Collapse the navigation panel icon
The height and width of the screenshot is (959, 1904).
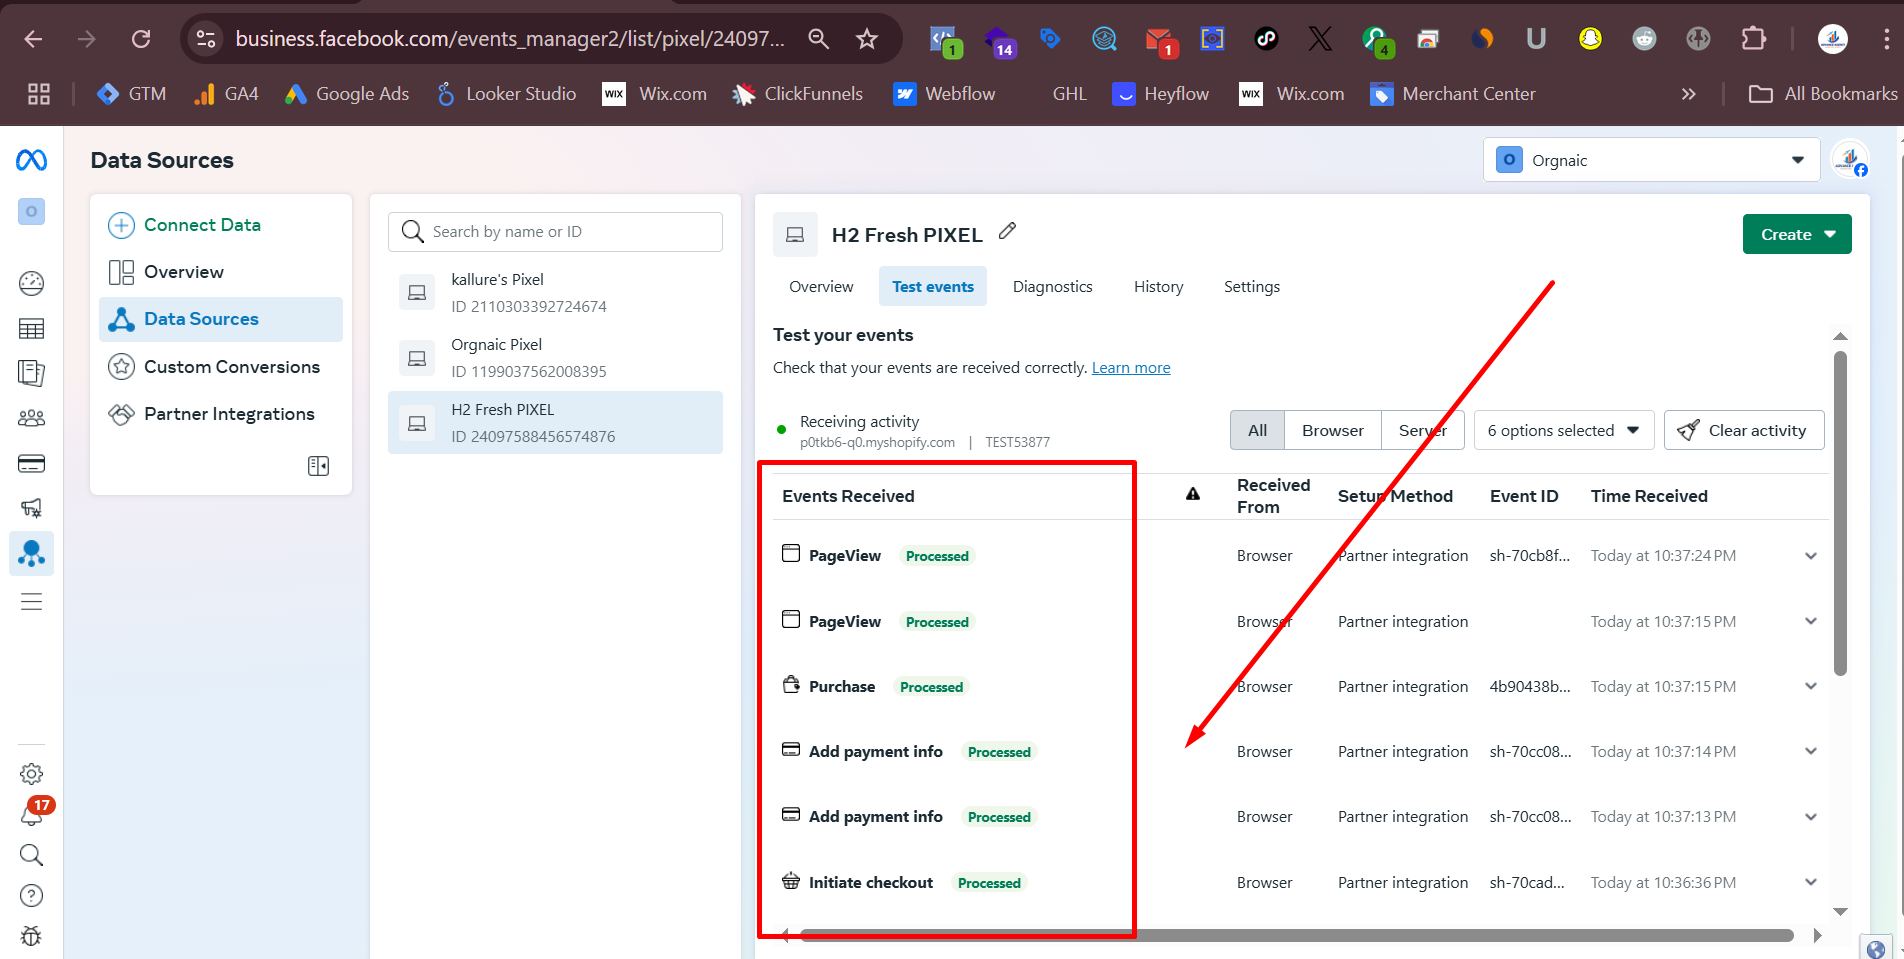(x=318, y=466)
